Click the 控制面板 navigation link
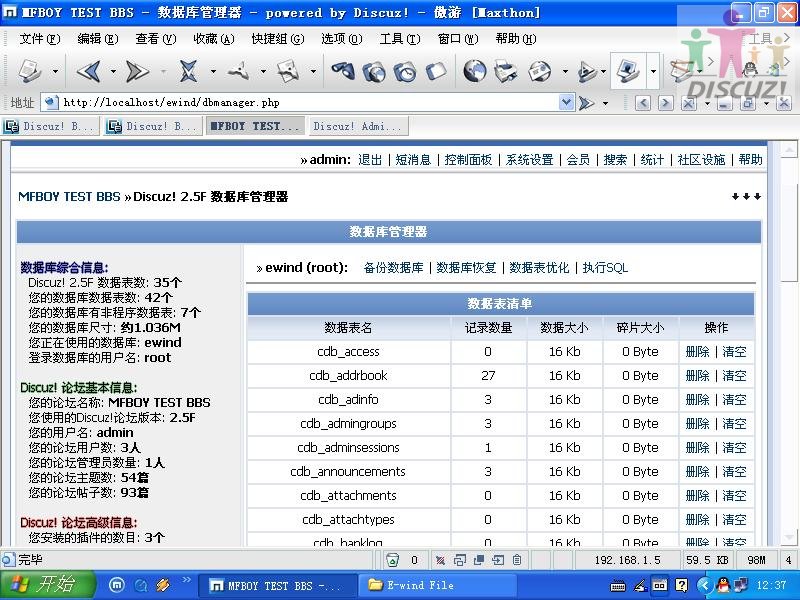Viewport: 800px width, 600px height. 468,160
